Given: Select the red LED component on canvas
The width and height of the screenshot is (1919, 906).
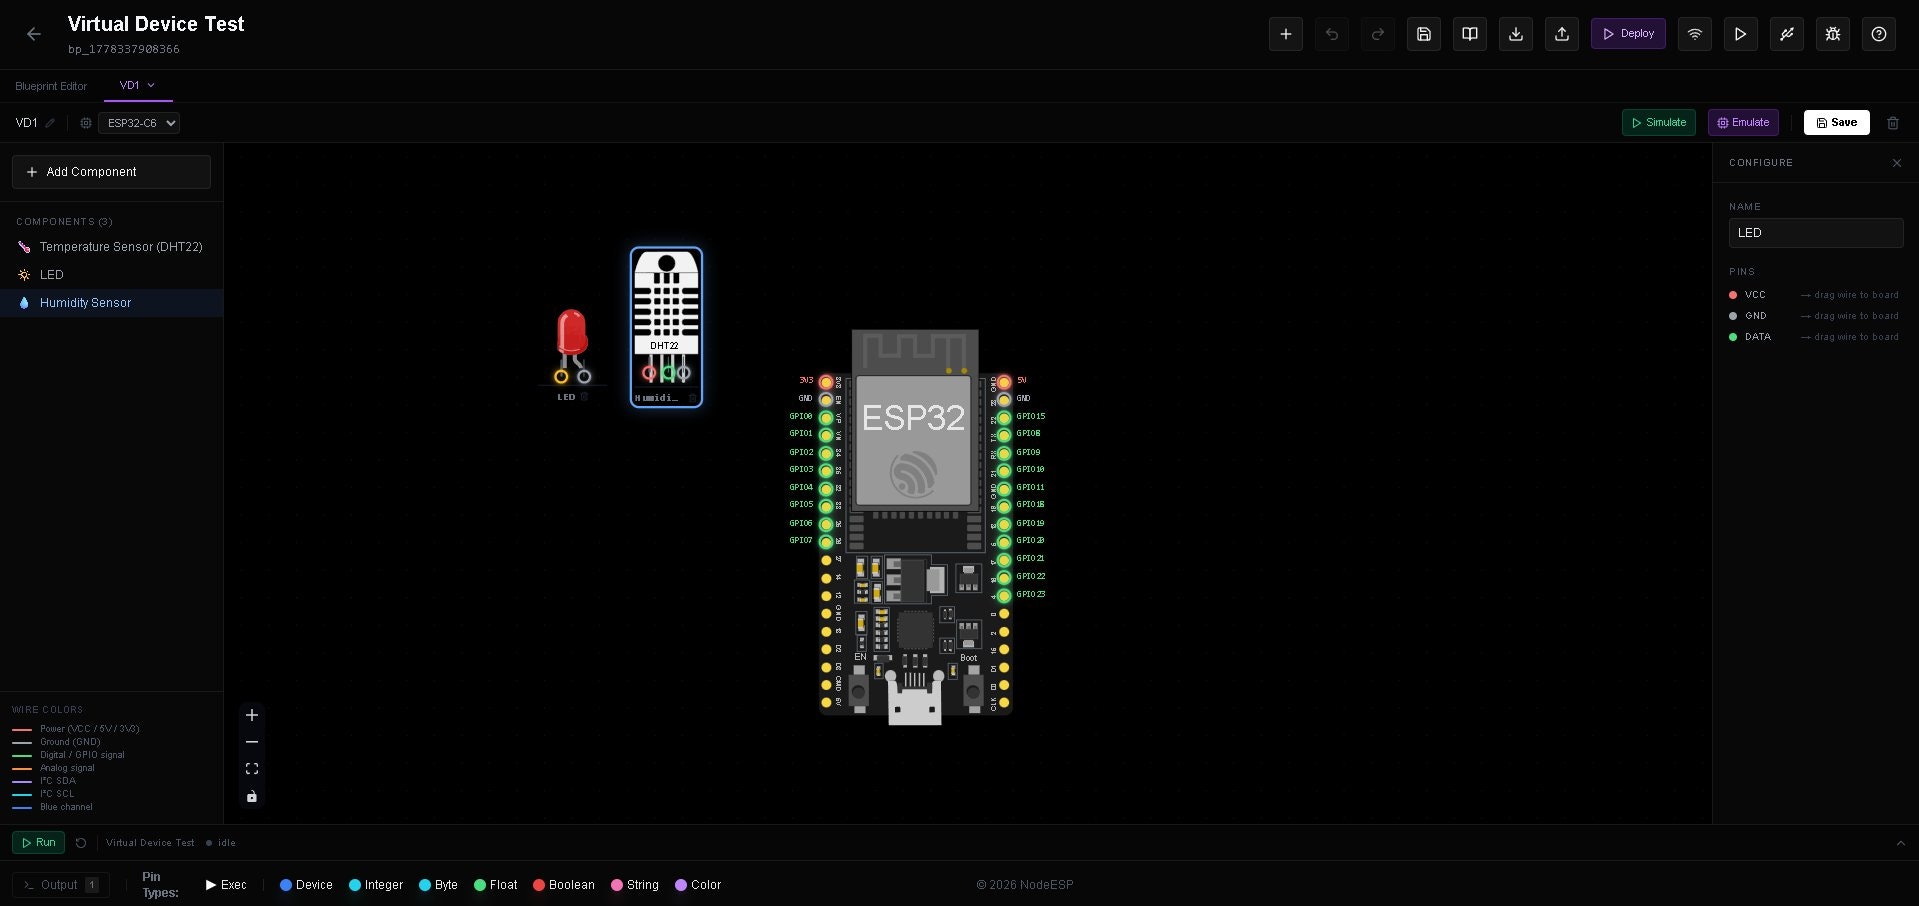Looking at the screenshot, I should tap(572, 332).
